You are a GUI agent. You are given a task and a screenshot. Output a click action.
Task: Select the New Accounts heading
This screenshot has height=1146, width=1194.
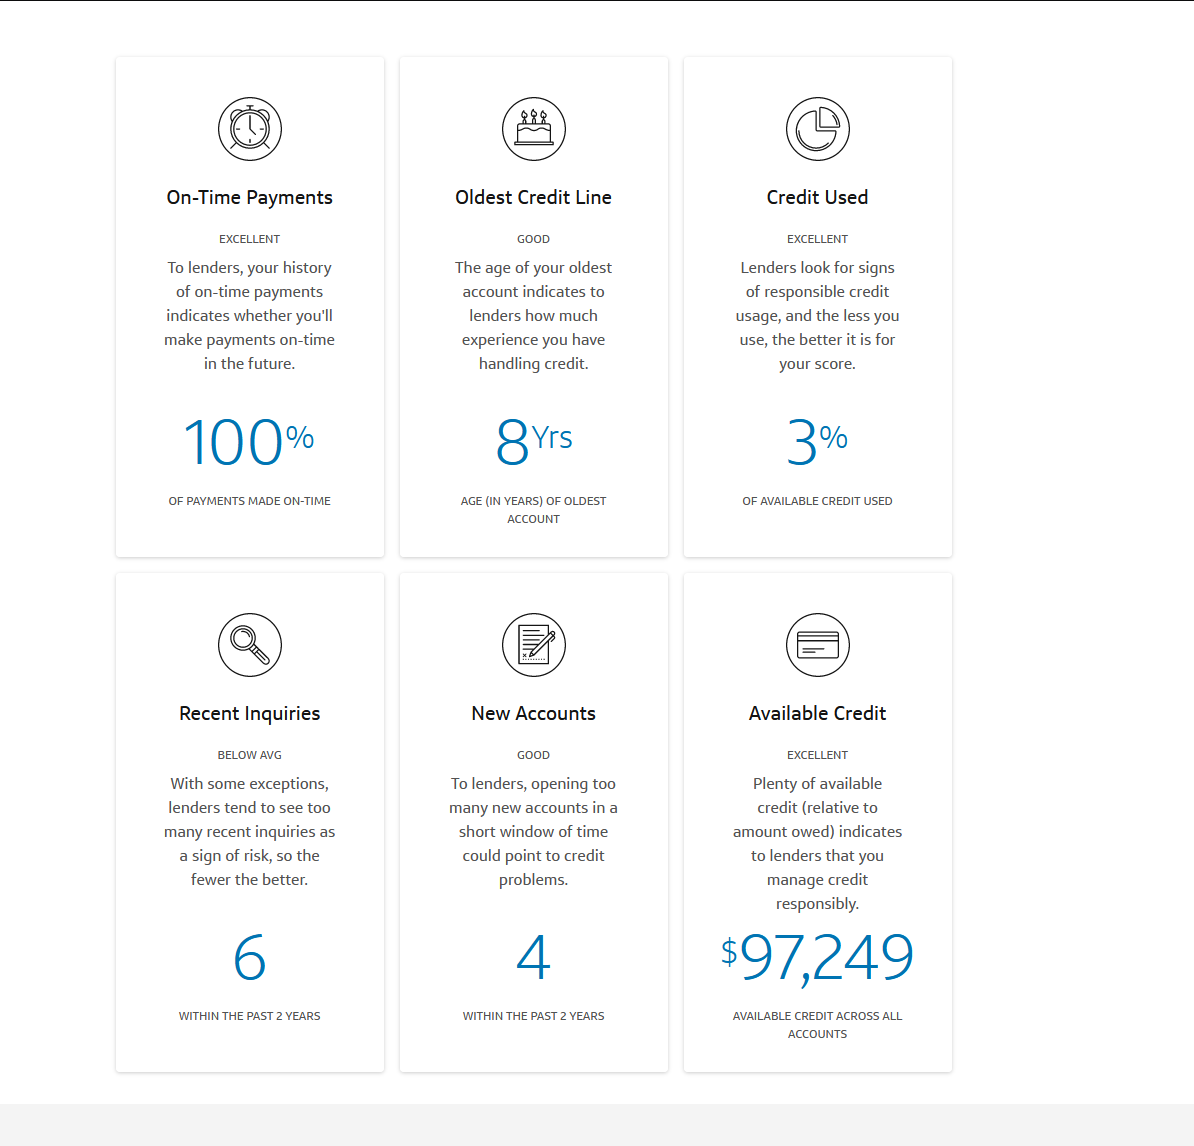click(533, 714)
